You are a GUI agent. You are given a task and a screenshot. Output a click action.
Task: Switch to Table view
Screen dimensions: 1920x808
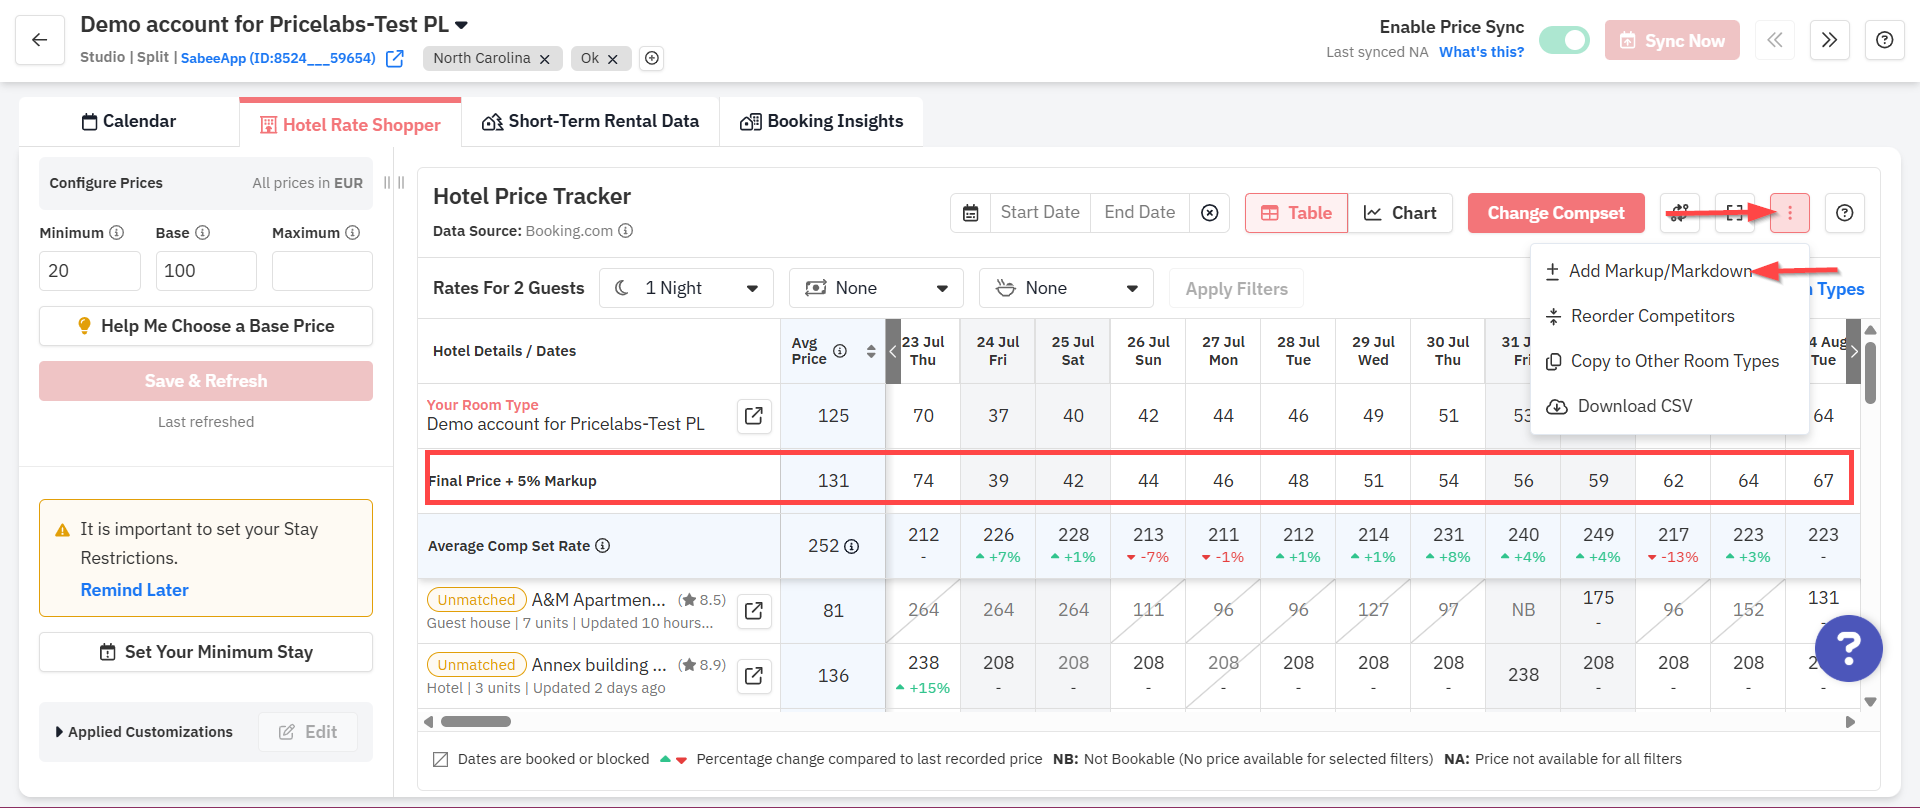coord(1297,213)
